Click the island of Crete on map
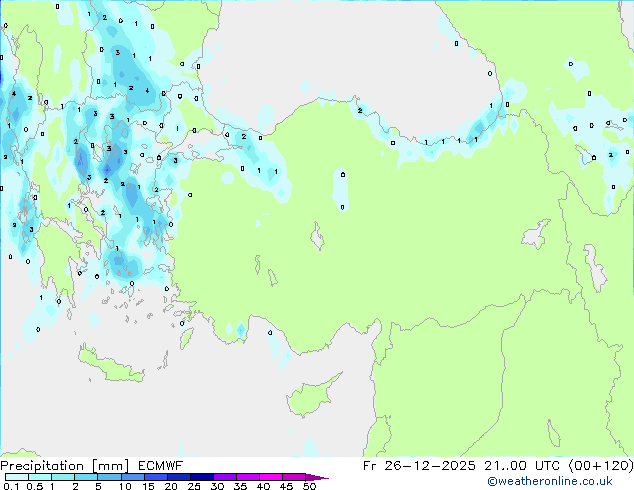This screenshot has height=490, width=634. pyautogui.click(x=111, y=365)
